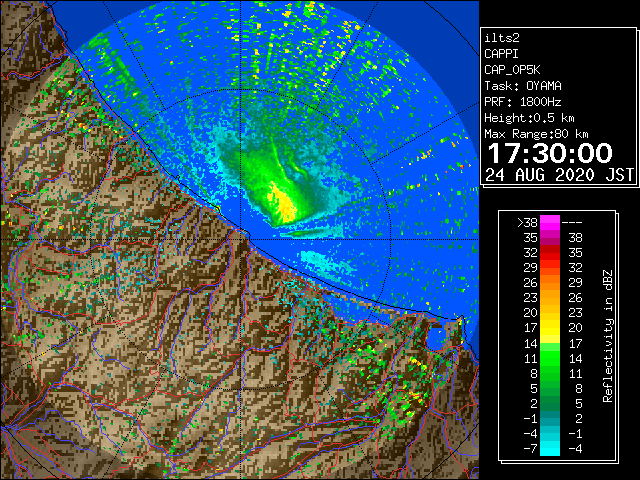Image resolution: width=640 pixels, height=480 pixels.
Task: Click the "---" legend label
Action: (x=572, y=223)
